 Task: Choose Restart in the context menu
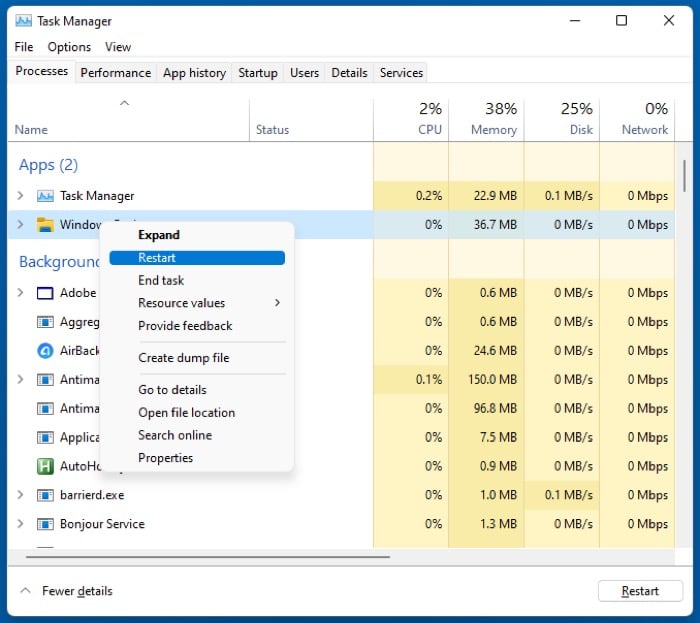click(x=197, y=258)
